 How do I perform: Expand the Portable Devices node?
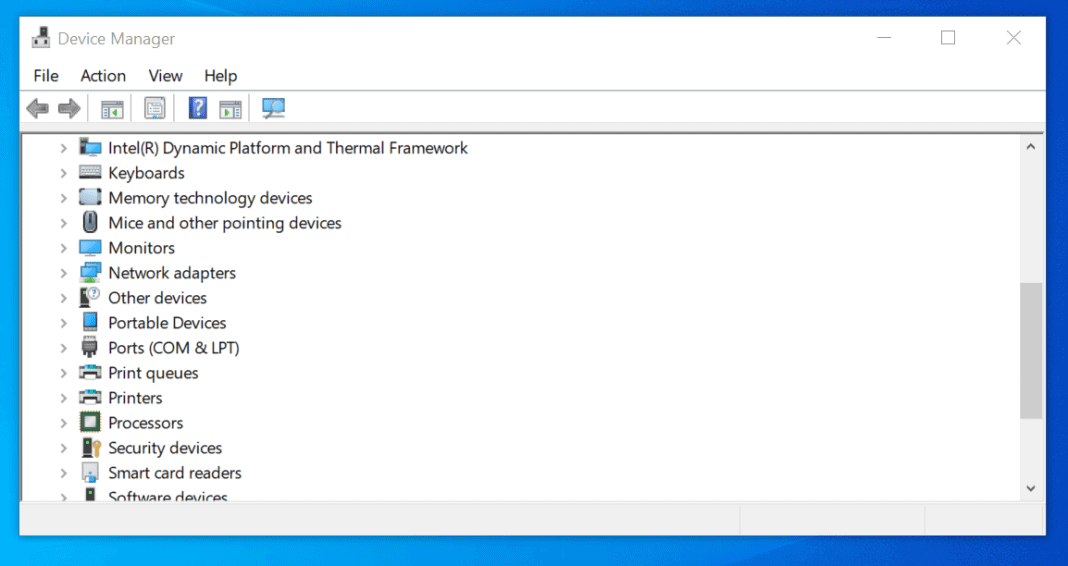tap(63, 323)
